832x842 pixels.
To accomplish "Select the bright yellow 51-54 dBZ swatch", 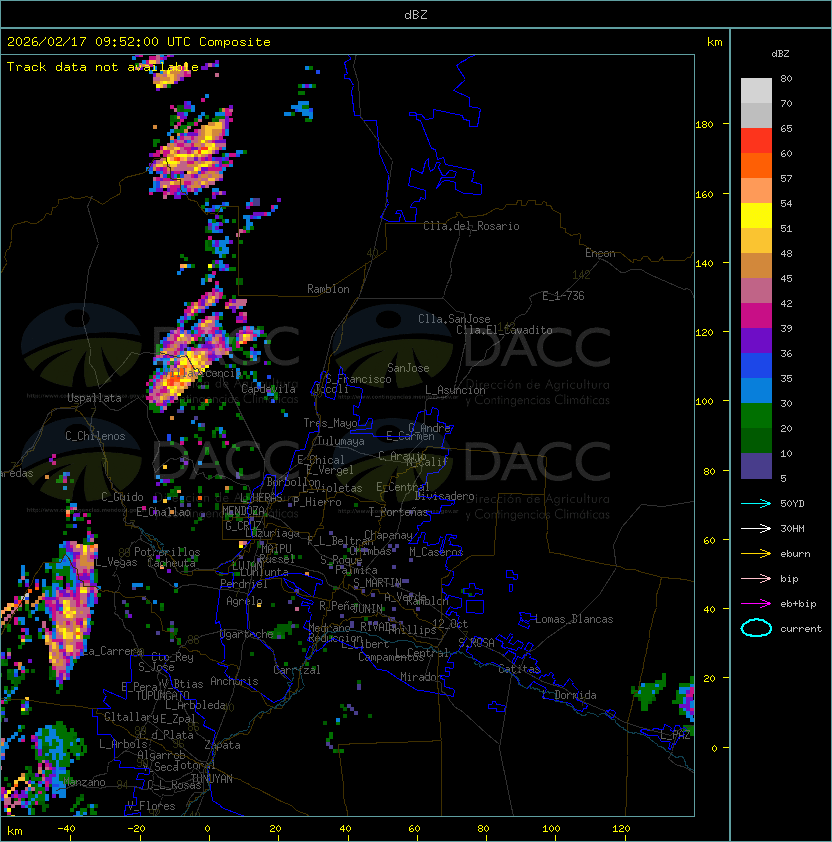I will click(x=756, y=216).
